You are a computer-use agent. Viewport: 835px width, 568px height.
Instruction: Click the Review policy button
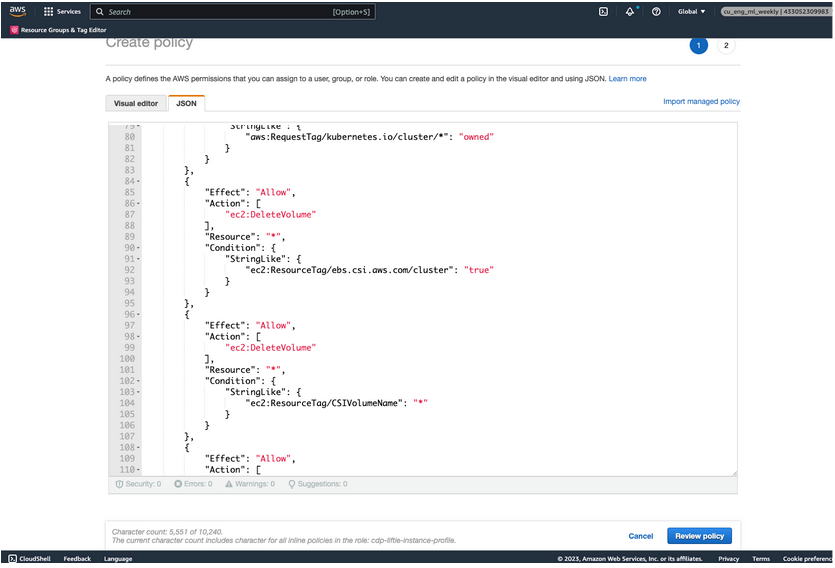[699, 536]
